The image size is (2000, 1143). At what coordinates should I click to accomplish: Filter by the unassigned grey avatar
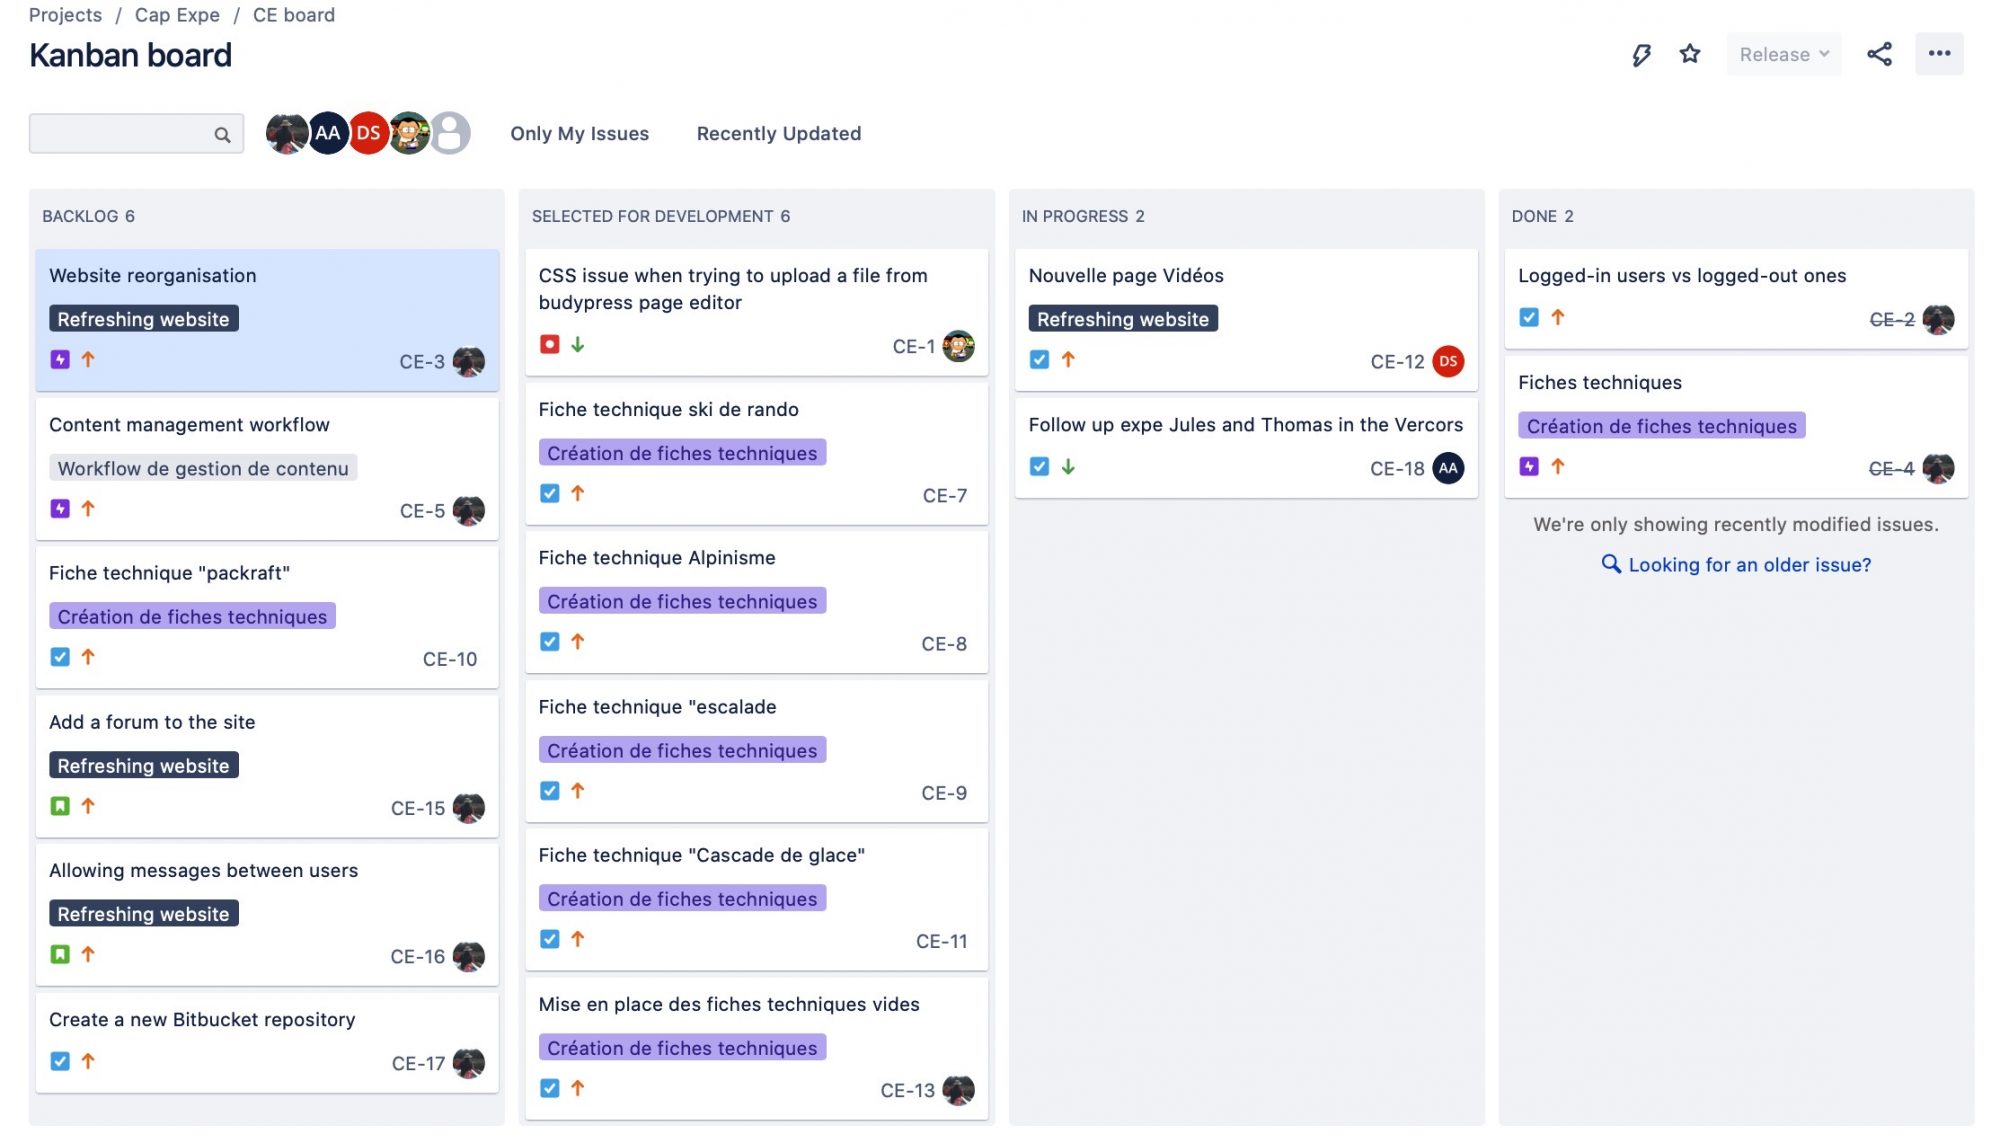(x=450, y=133)
